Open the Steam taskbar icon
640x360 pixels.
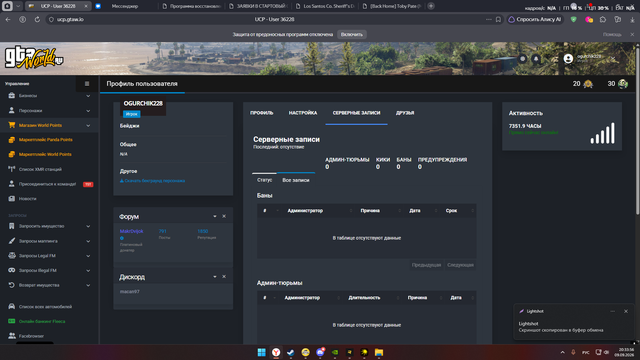coord(291,352)
